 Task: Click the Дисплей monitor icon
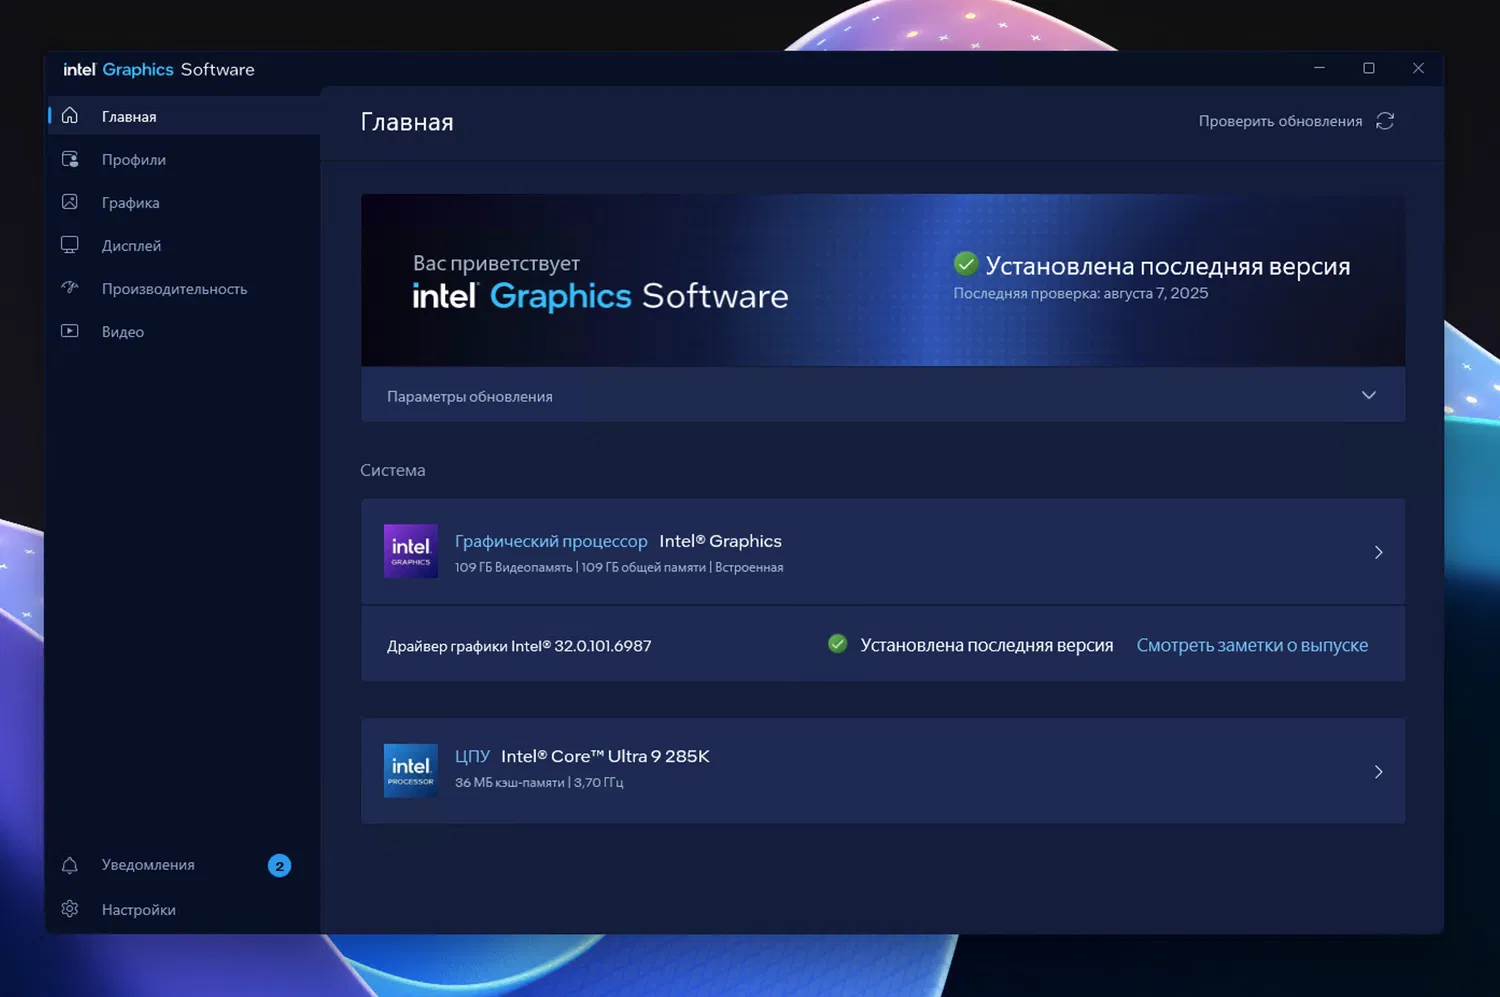tap(70, 245)
